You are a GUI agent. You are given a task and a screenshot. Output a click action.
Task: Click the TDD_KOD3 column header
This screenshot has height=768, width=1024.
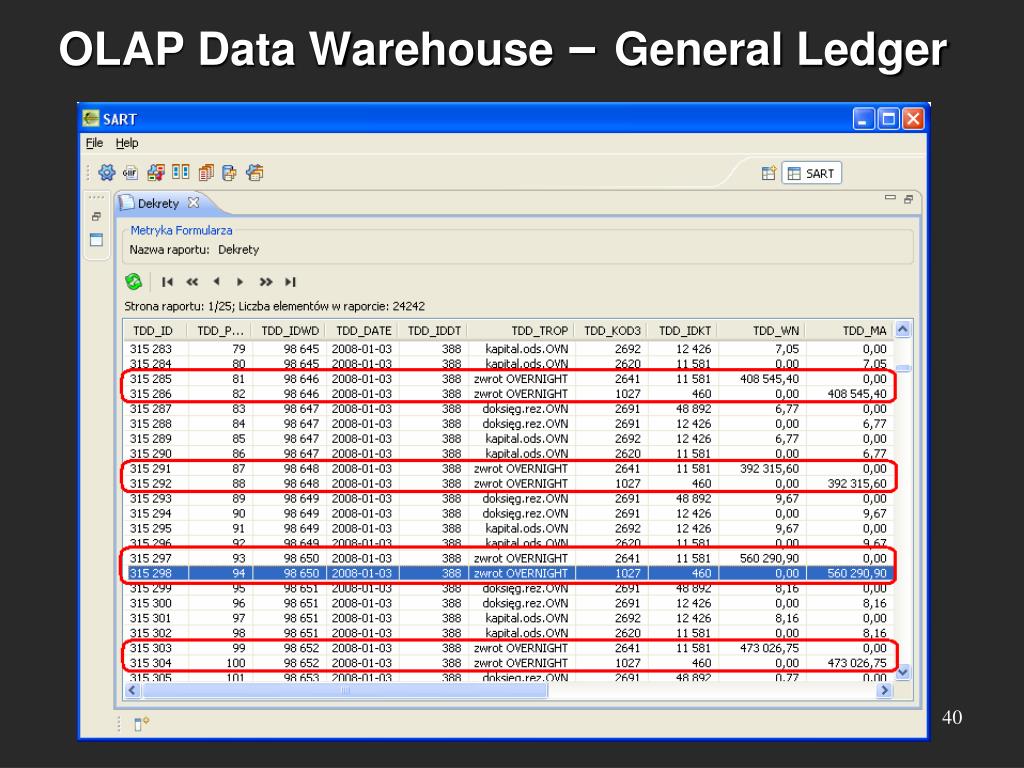(613, 330)
